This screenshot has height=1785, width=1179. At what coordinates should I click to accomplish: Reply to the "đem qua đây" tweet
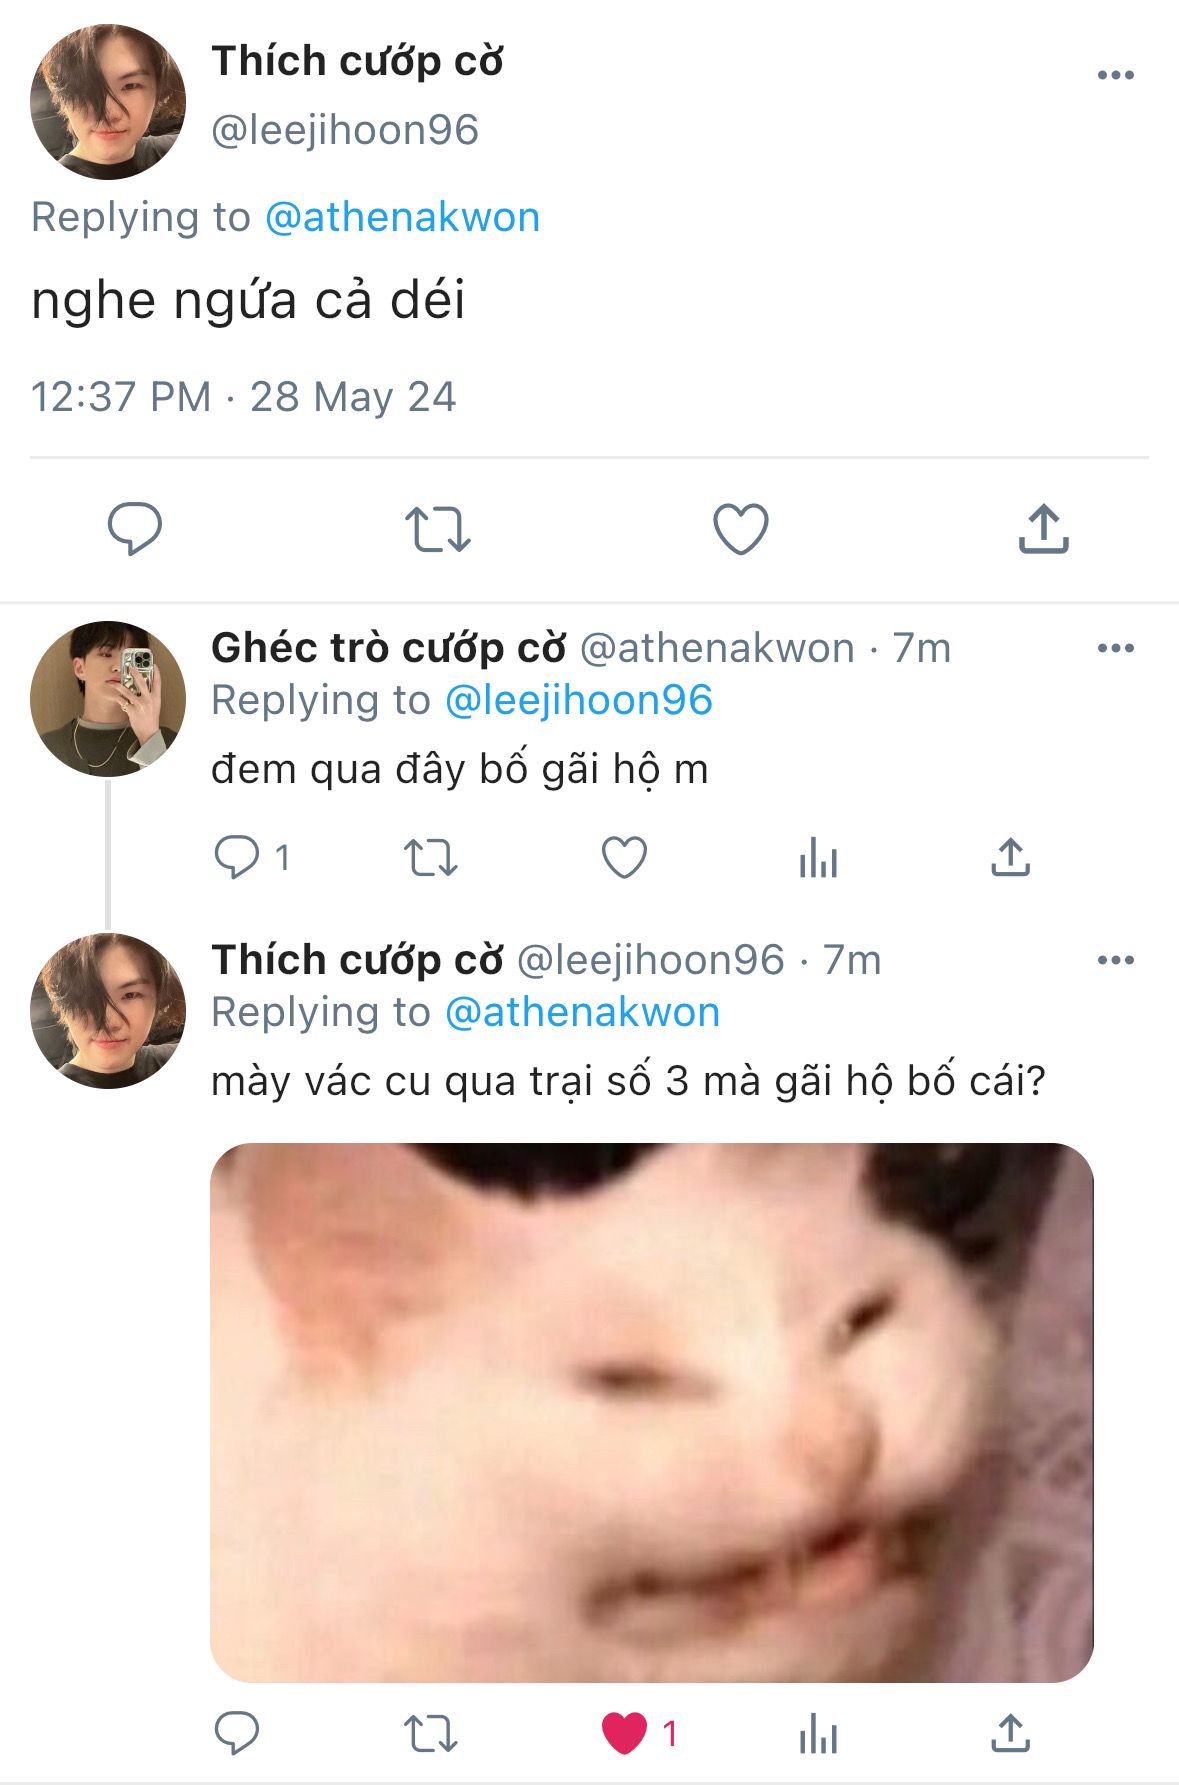pos(238,857)
